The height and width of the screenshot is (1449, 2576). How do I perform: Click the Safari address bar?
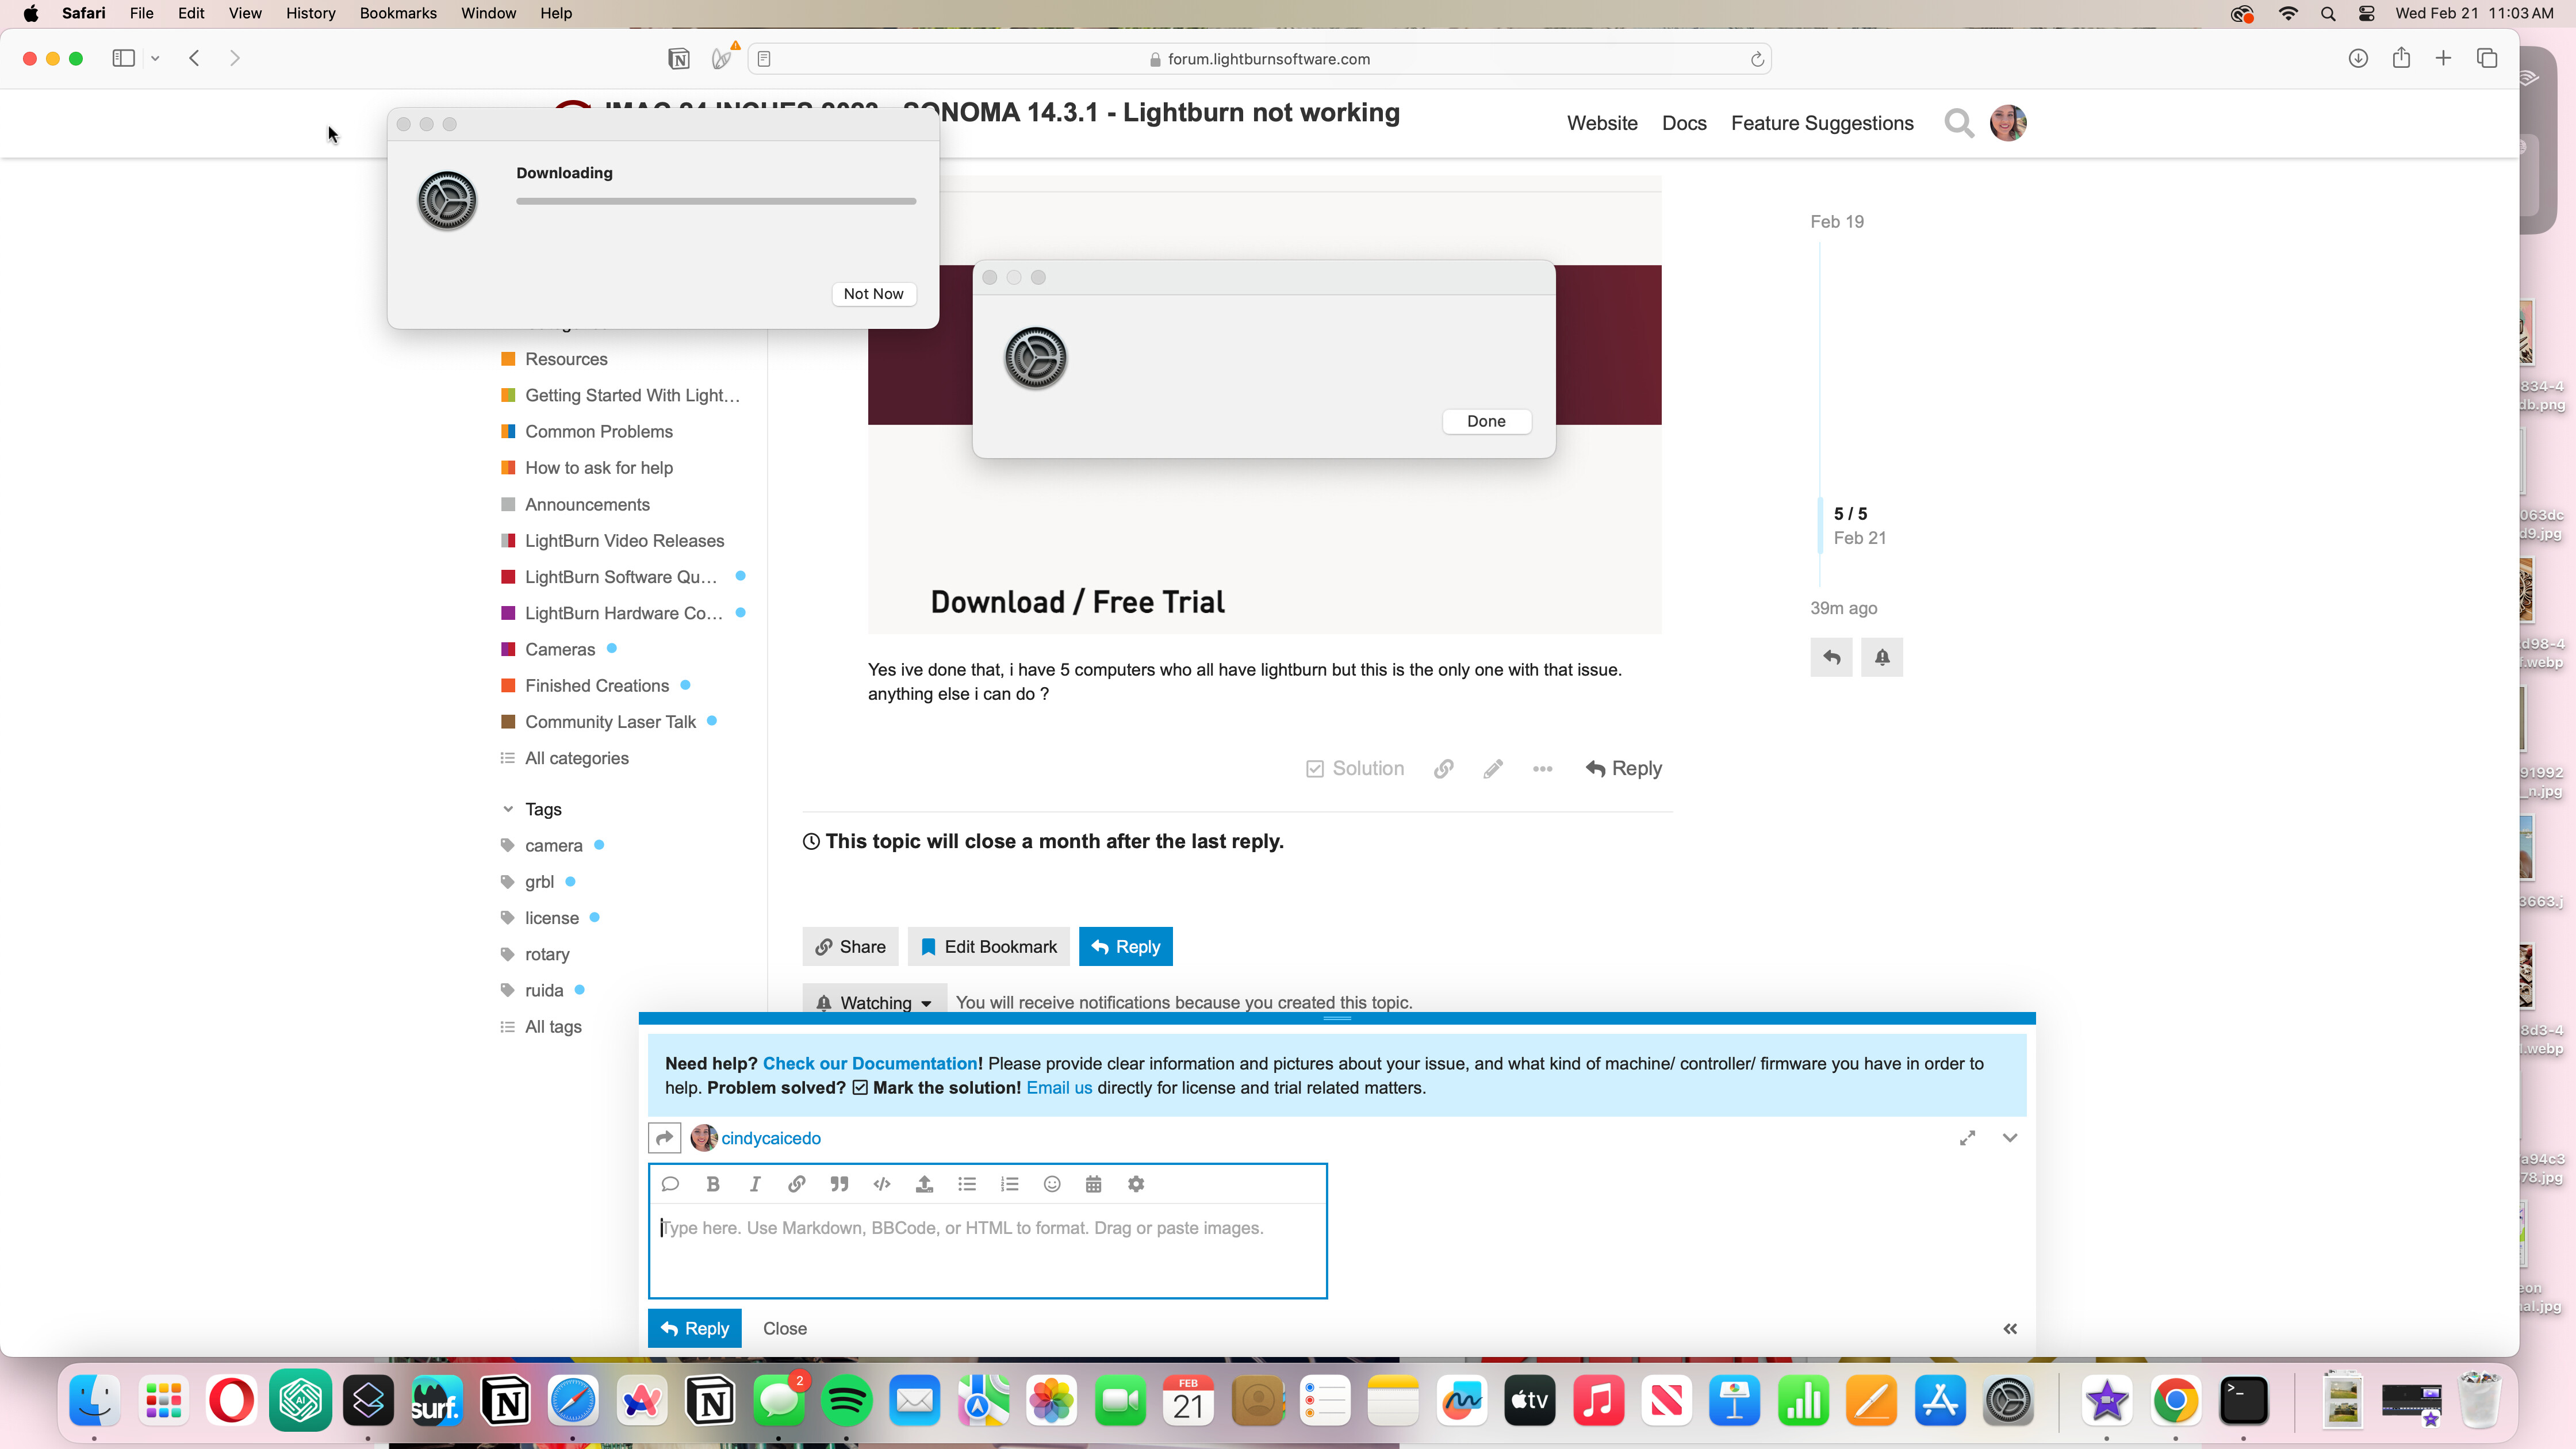pos(1259,59)
